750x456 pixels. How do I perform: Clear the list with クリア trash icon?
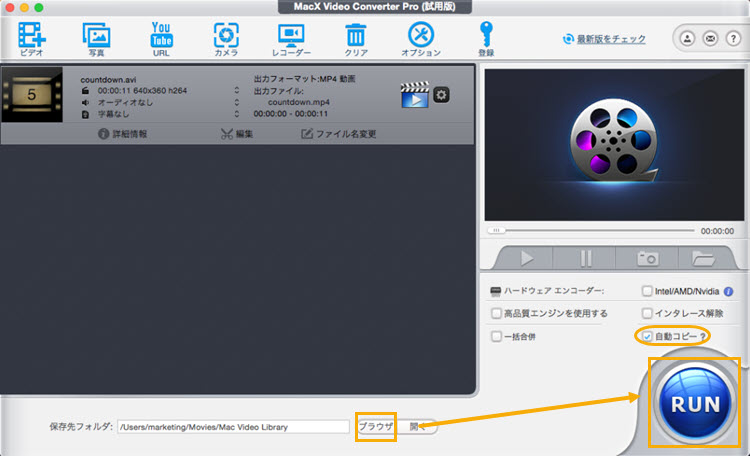(356, 39)
